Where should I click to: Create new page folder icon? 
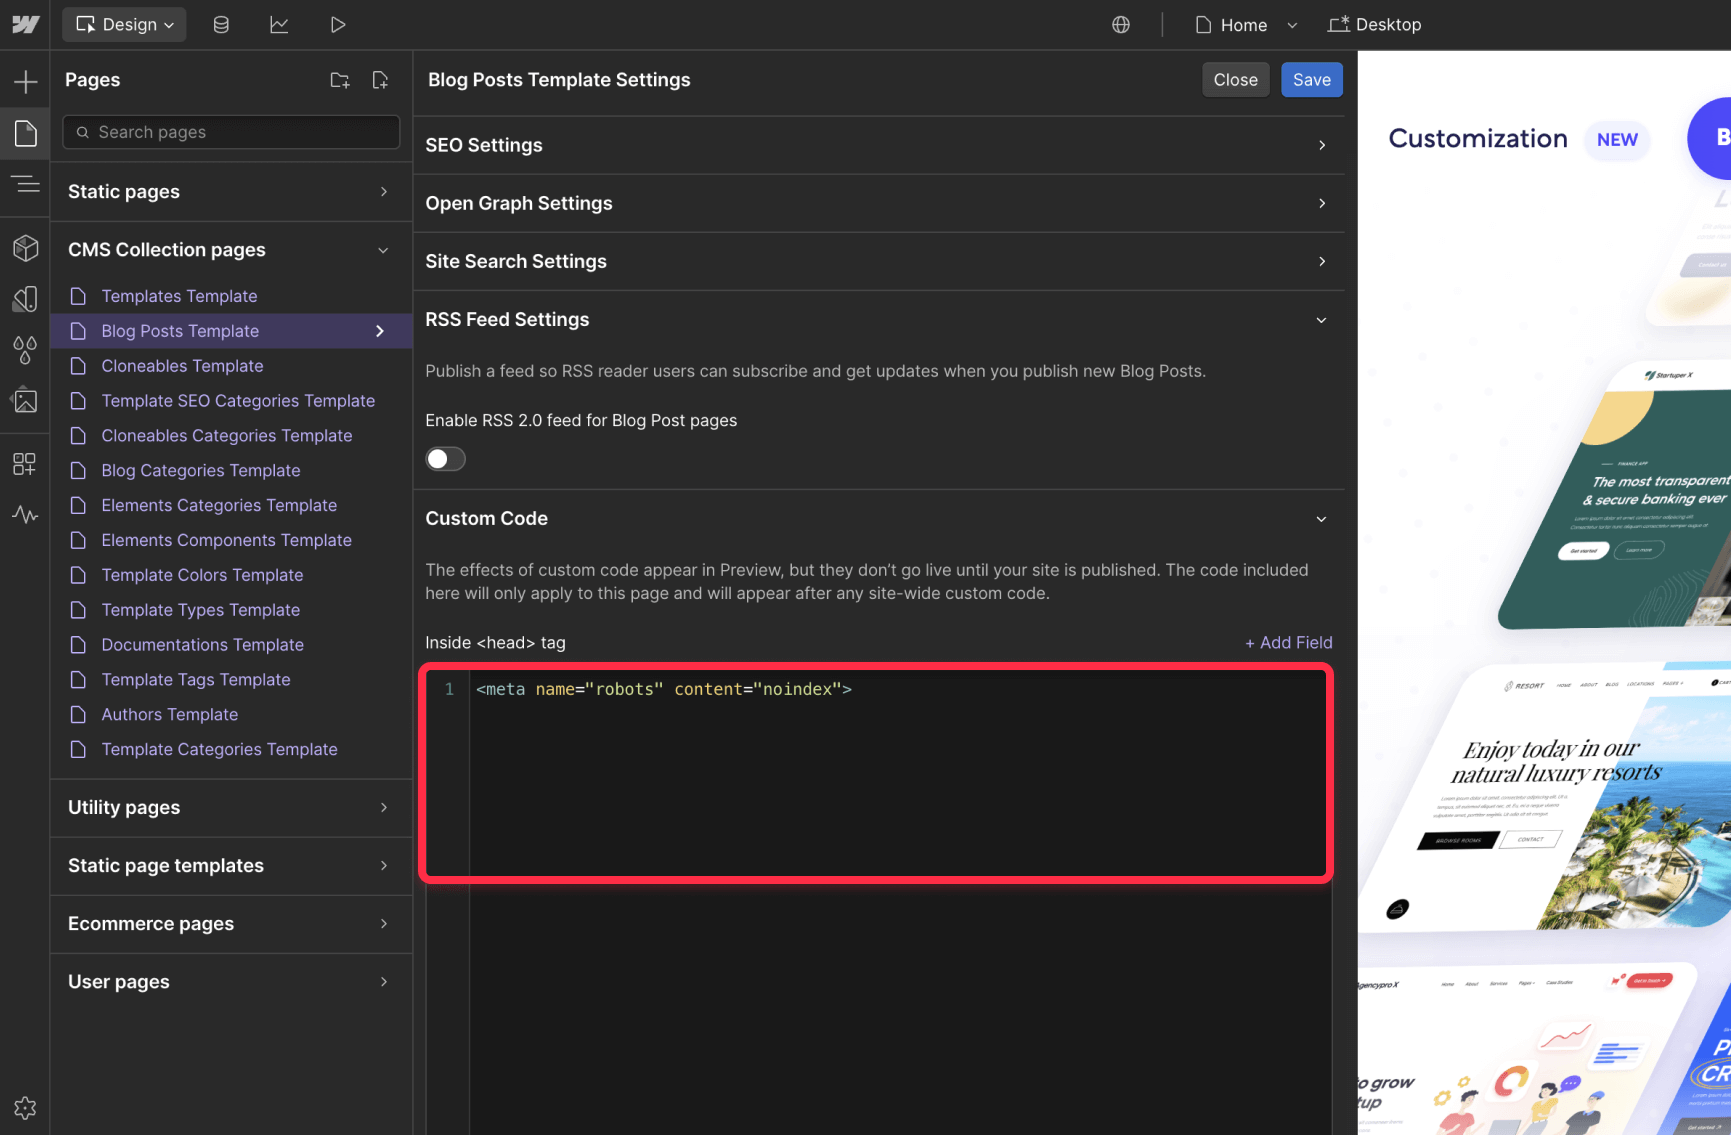click(x=340, y=80)
